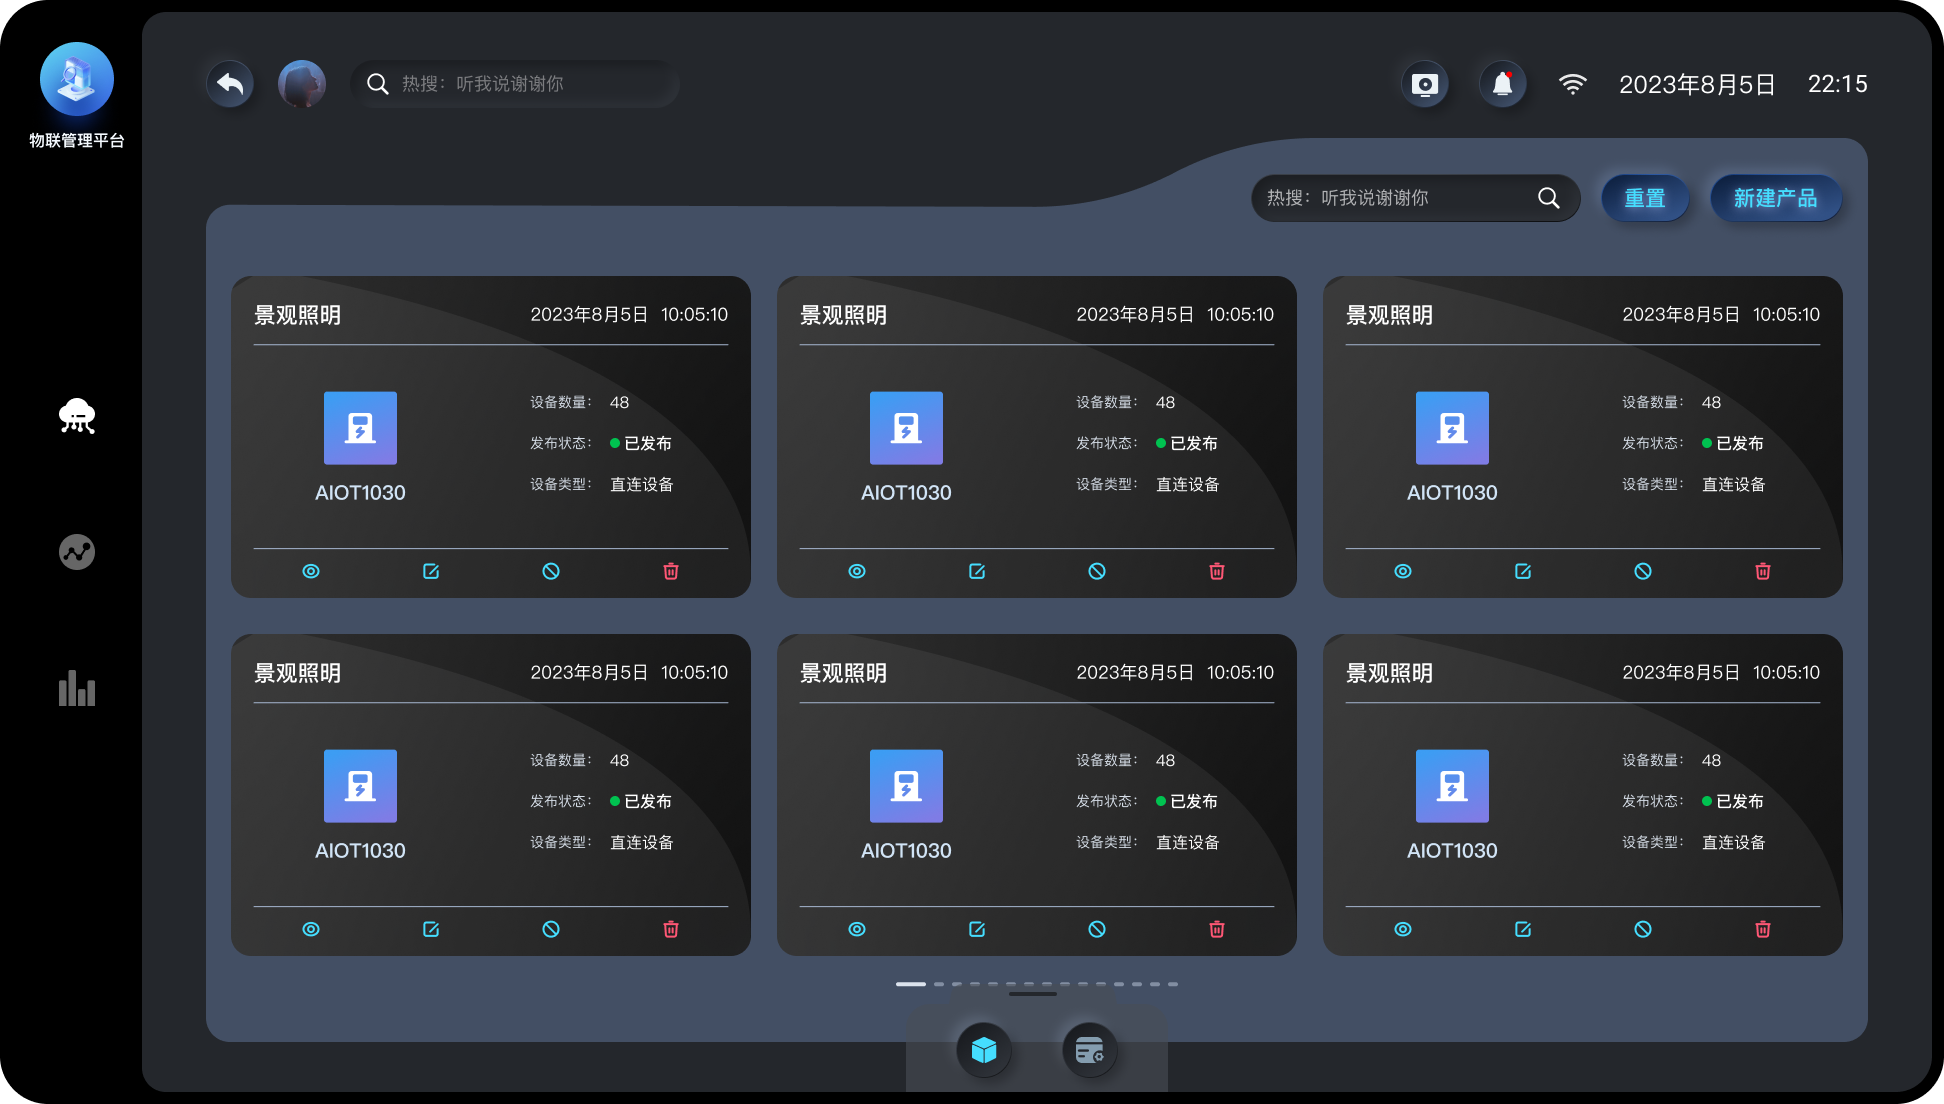Select the trend analysis sidebar icon

click(77, 552)
